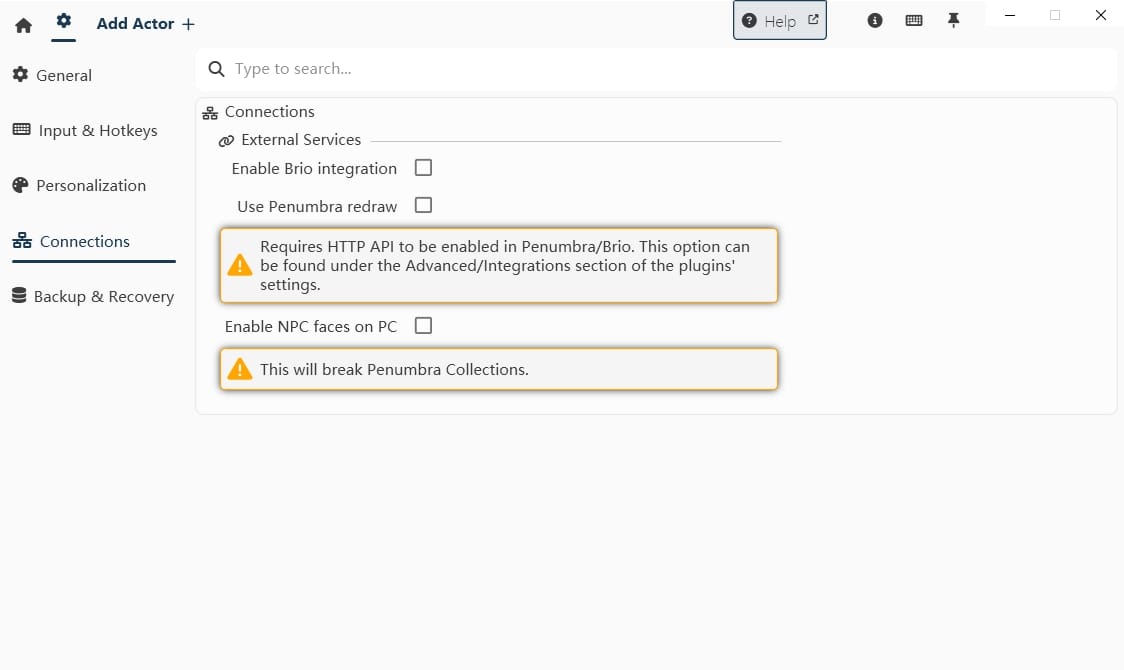This screenshot has width=1124, height=670.
Task: Toggle the Use Penumbra redraw checkbox
Action: click(x=423, y=205)
